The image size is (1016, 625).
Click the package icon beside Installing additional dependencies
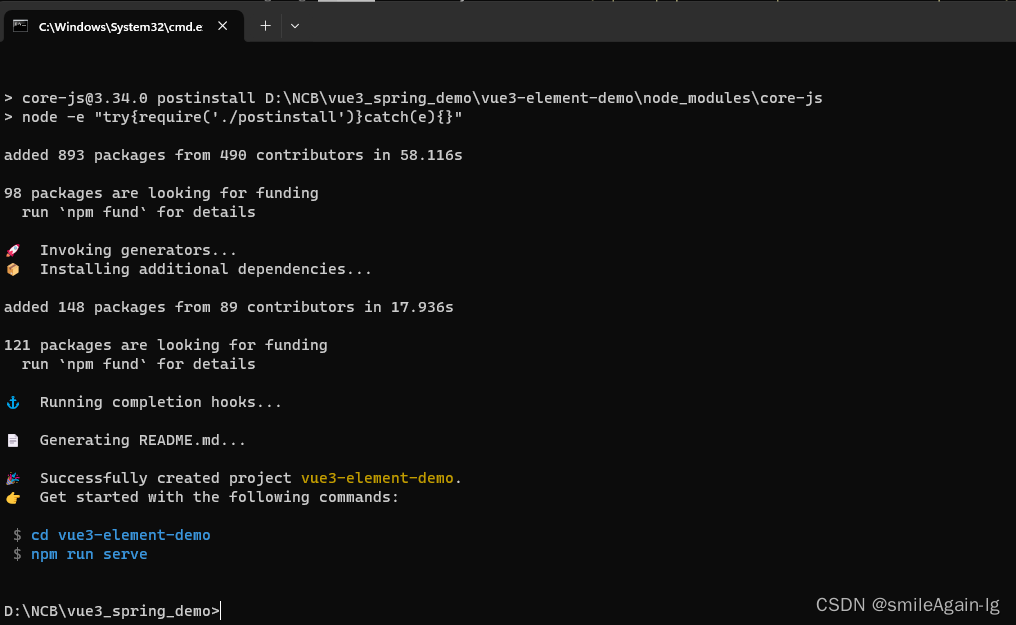12,269
